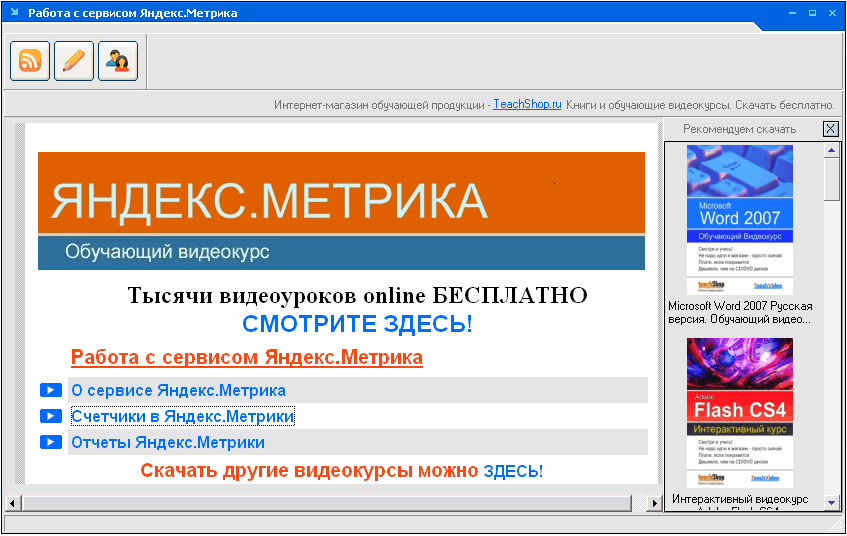Follow the TeachShop.ru link
Viewport: 847px width, 536px height.
pos(527,105)
